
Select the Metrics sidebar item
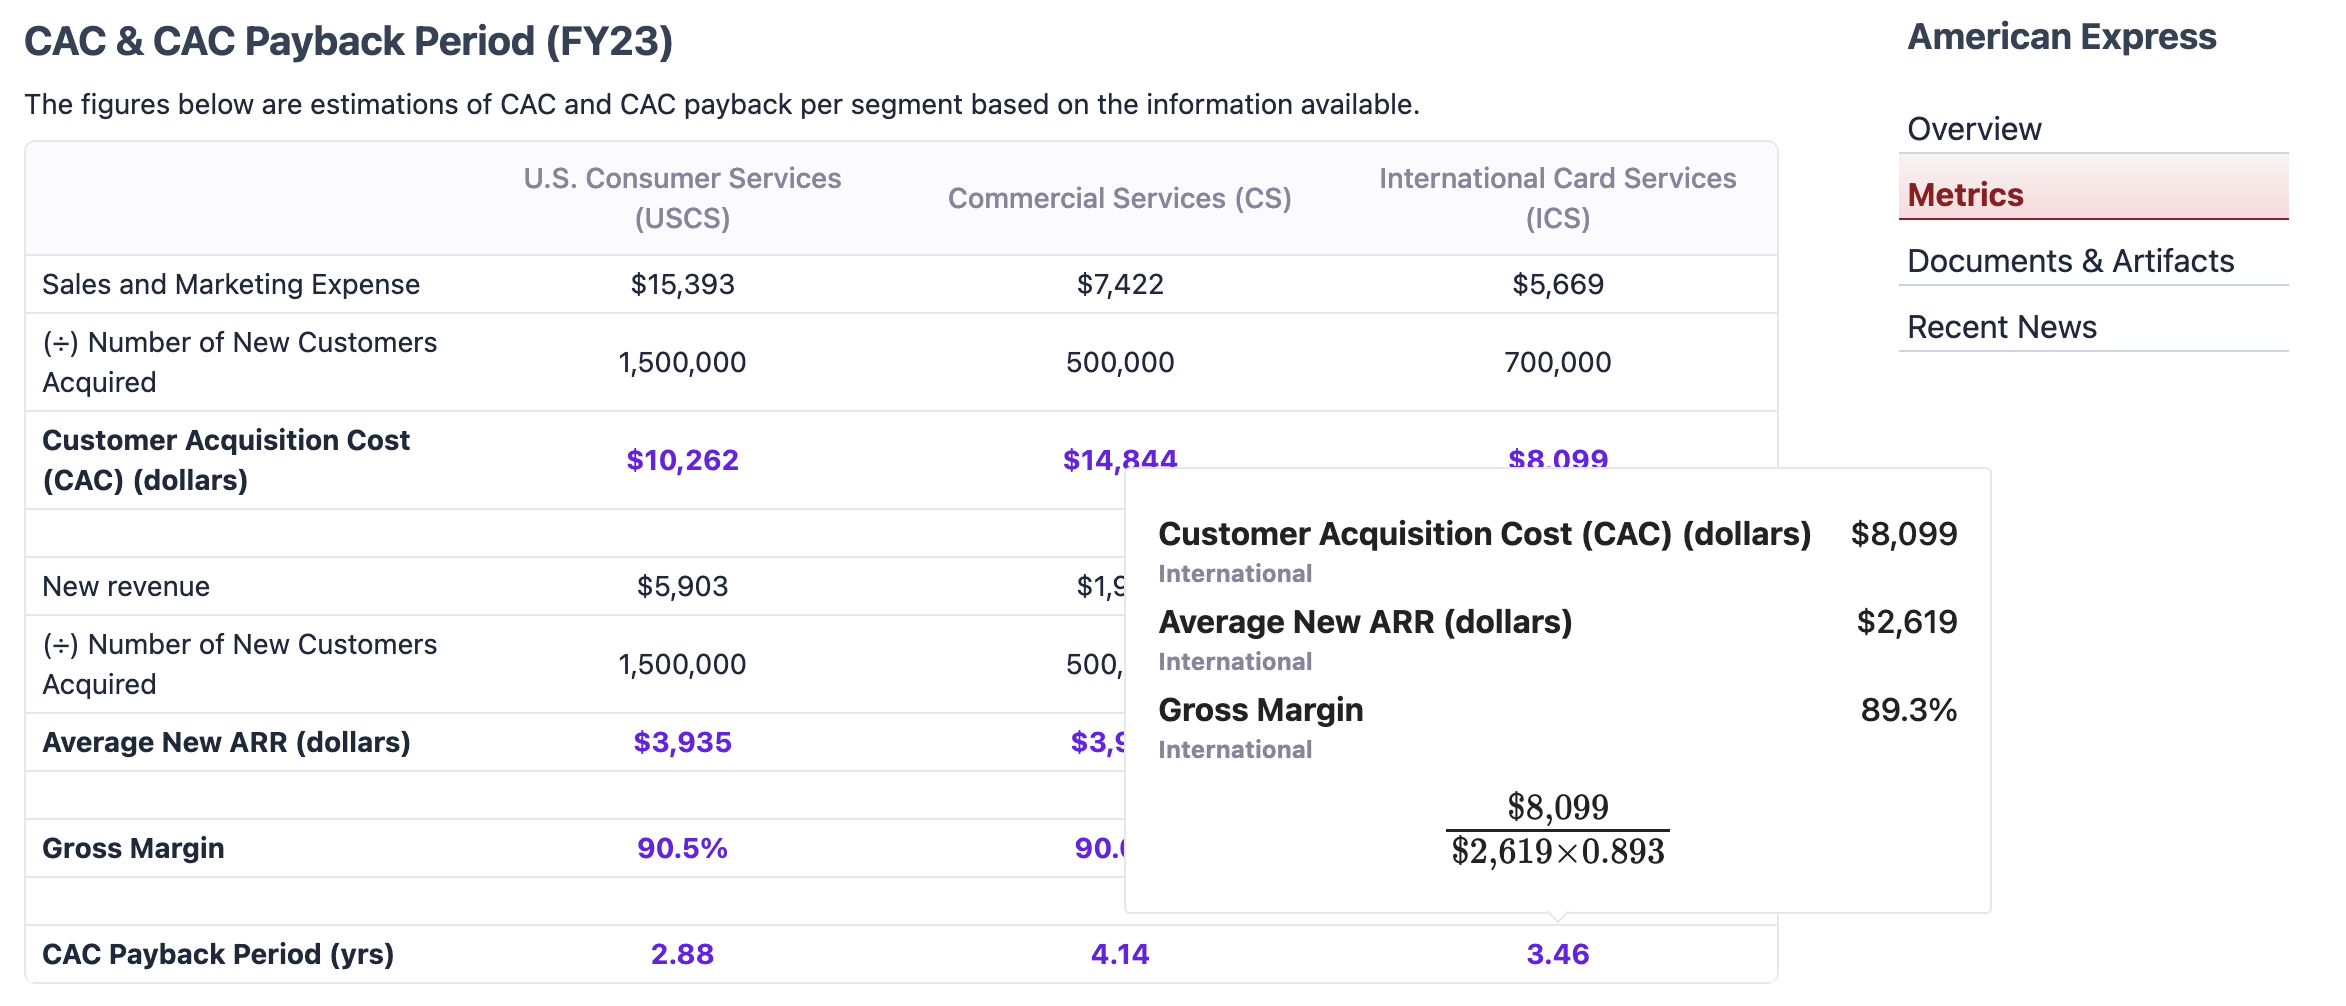click(x=1964, y=195)
